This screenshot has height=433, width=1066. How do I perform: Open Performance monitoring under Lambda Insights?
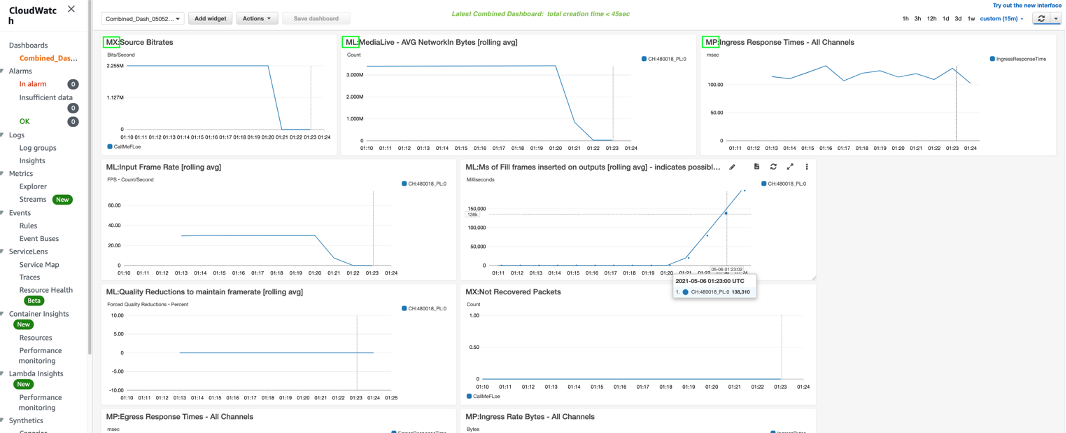(x=41, y=402)
